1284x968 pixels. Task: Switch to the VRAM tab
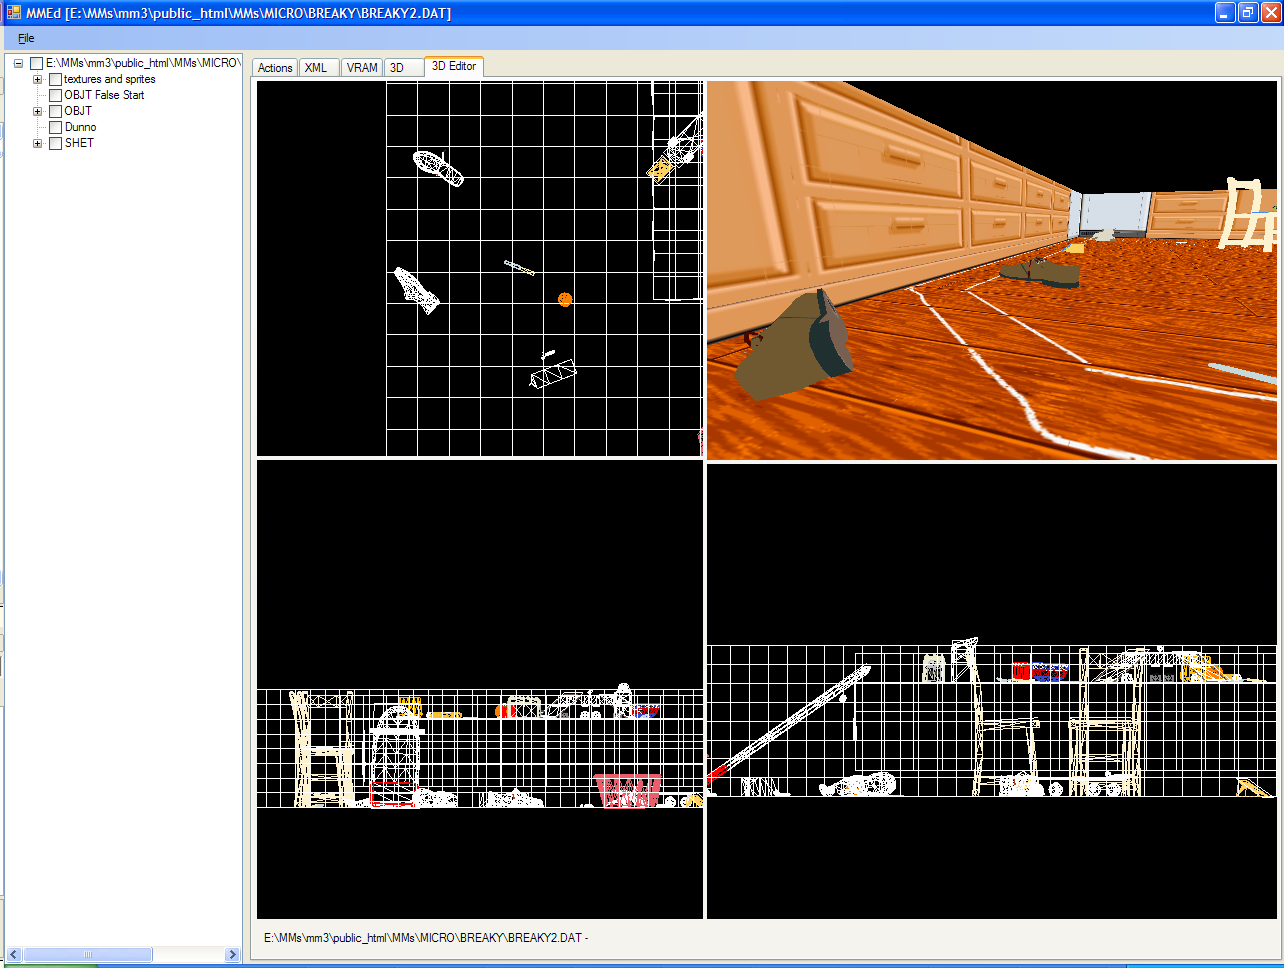362,68
